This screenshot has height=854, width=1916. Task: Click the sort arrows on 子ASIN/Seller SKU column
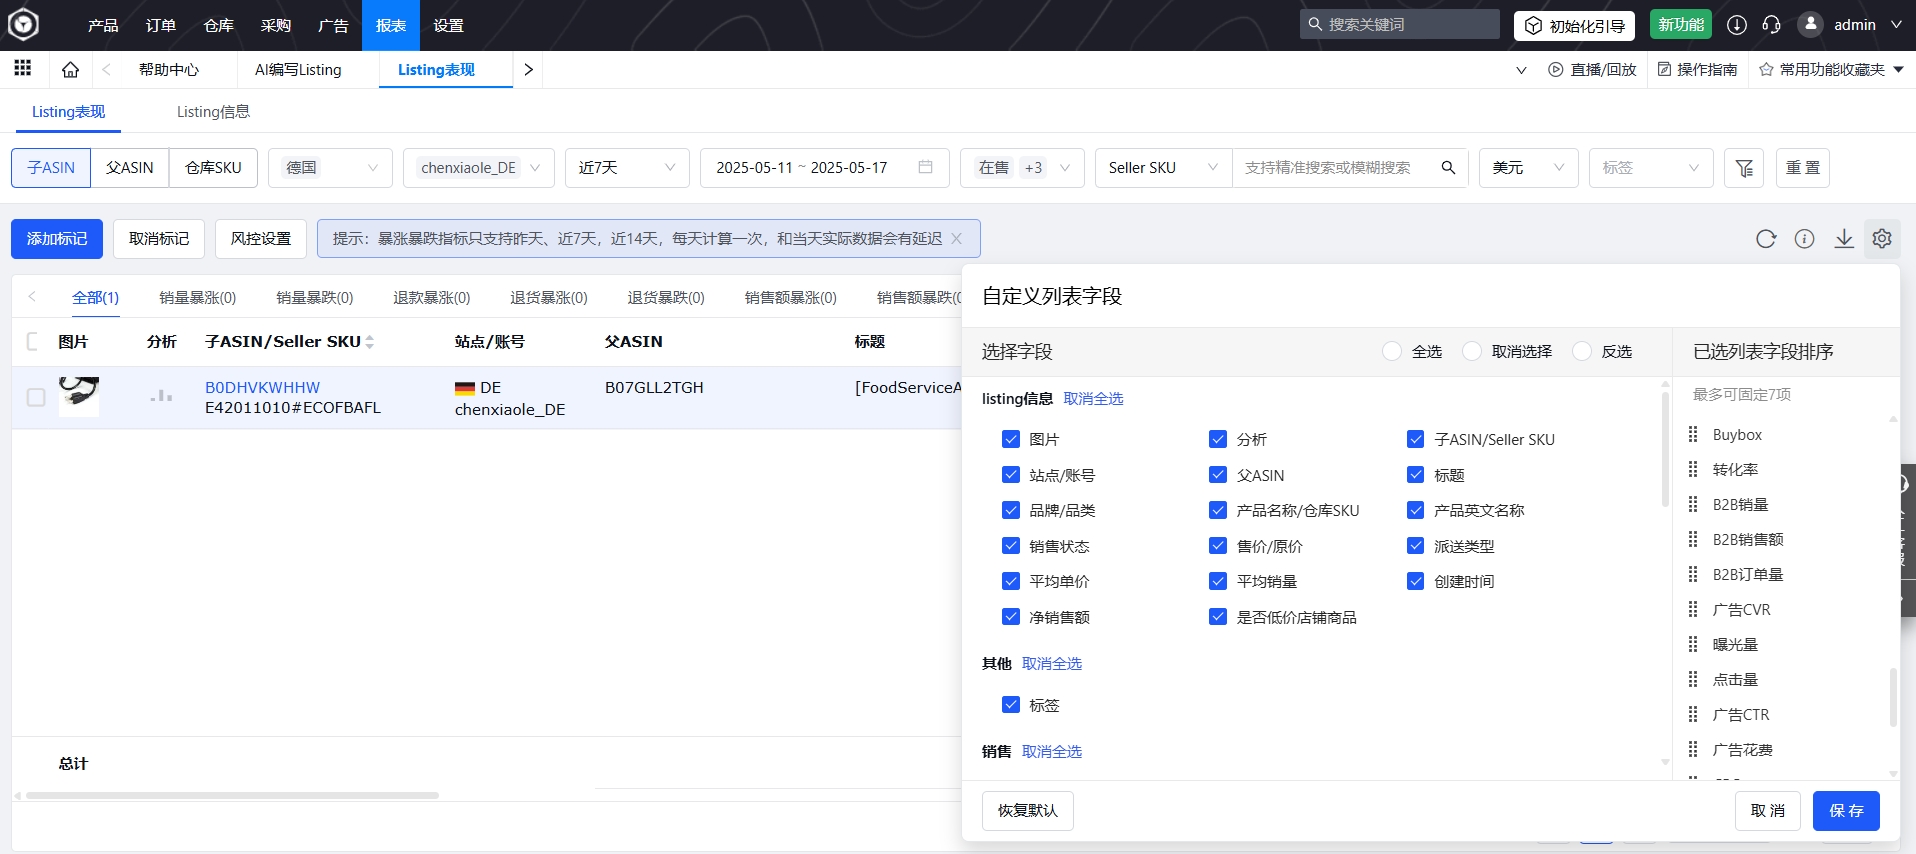[x=370, y=342]
